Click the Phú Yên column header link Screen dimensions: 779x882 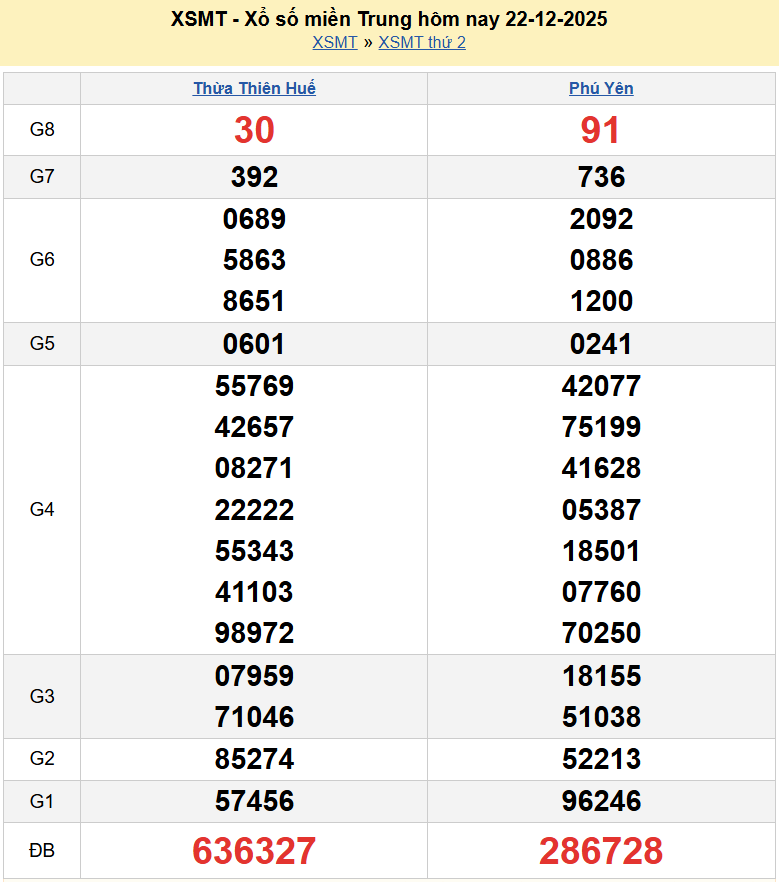tap(601, 88)
